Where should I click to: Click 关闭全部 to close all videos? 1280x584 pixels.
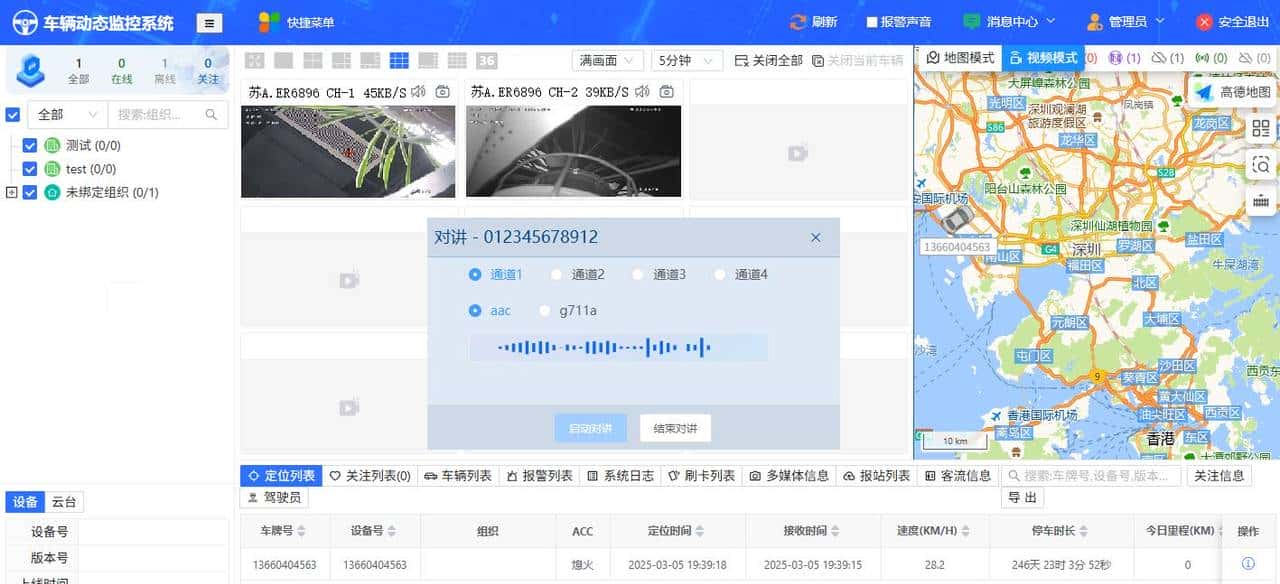tap(775, 60)
